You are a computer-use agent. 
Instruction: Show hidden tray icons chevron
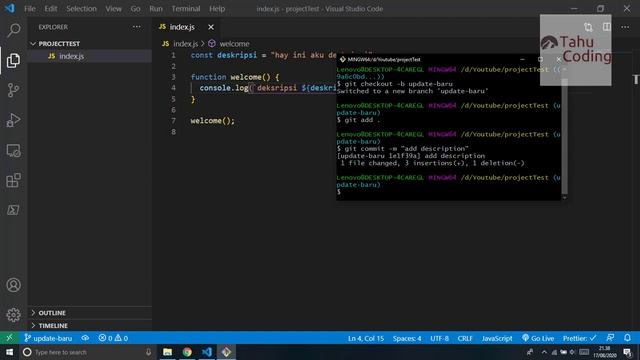(x=544, y=352)
